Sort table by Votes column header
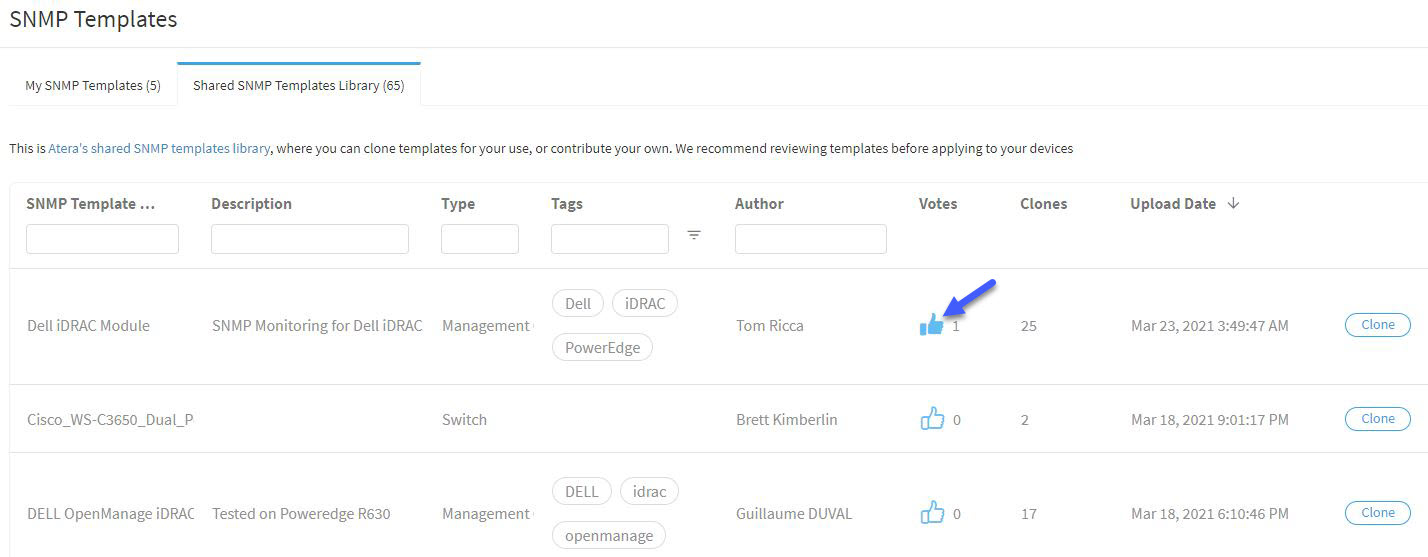 pyautogui.click(x=938, y=203)
